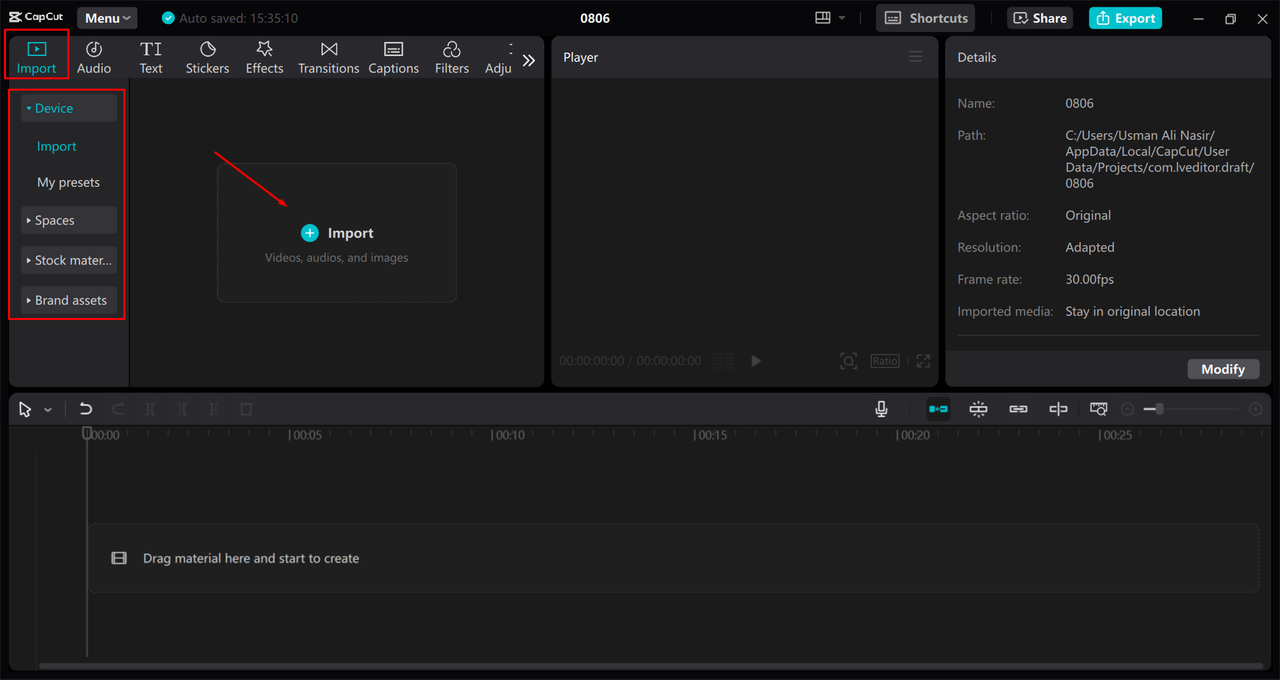Screen dimensions: 1280x680
Task: Show more tool tabs with double chevron
Action: point(529,60)
